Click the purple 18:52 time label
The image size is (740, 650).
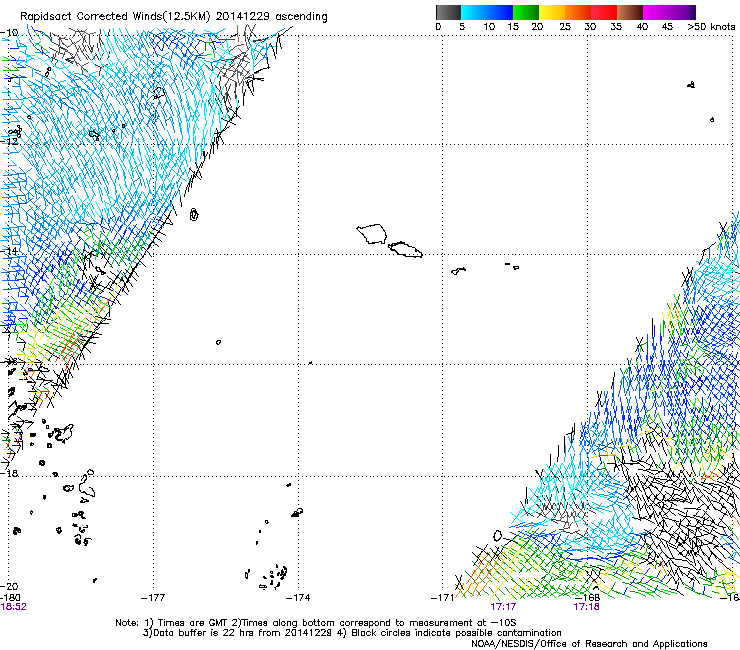(13, 607)
